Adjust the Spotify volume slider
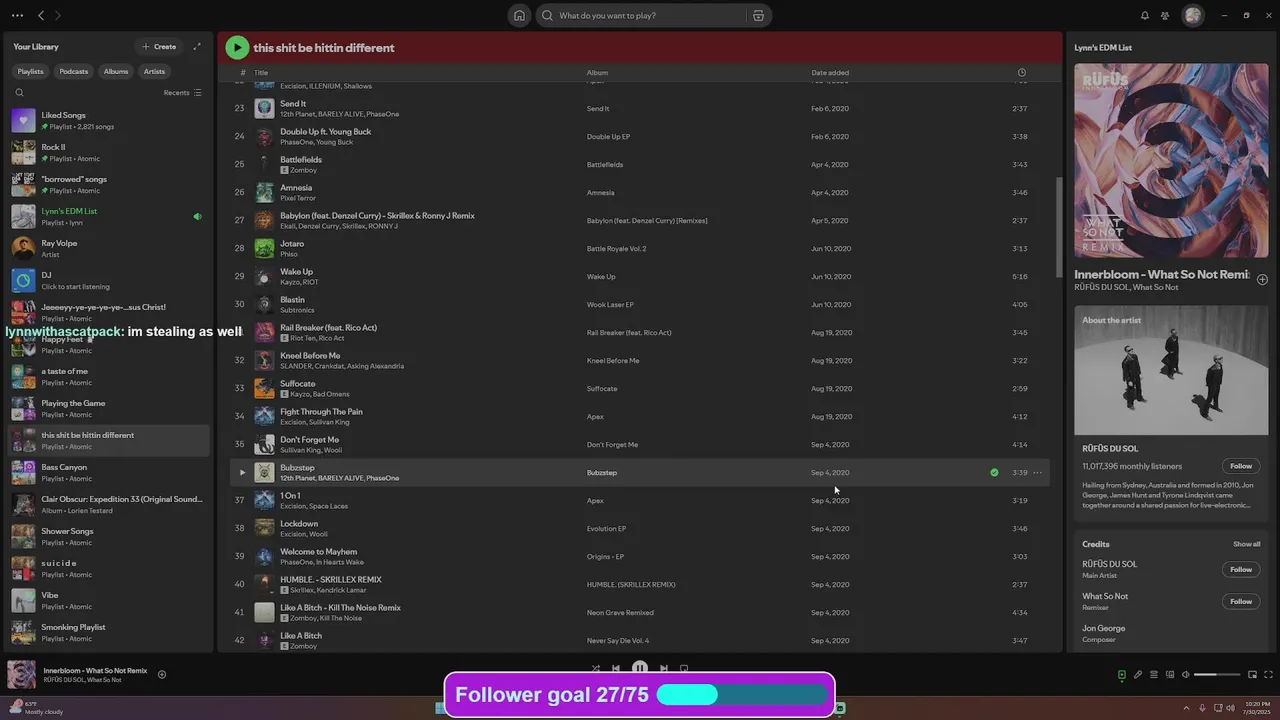Viewport: 1280px width, 720px height. [1216, 674]
